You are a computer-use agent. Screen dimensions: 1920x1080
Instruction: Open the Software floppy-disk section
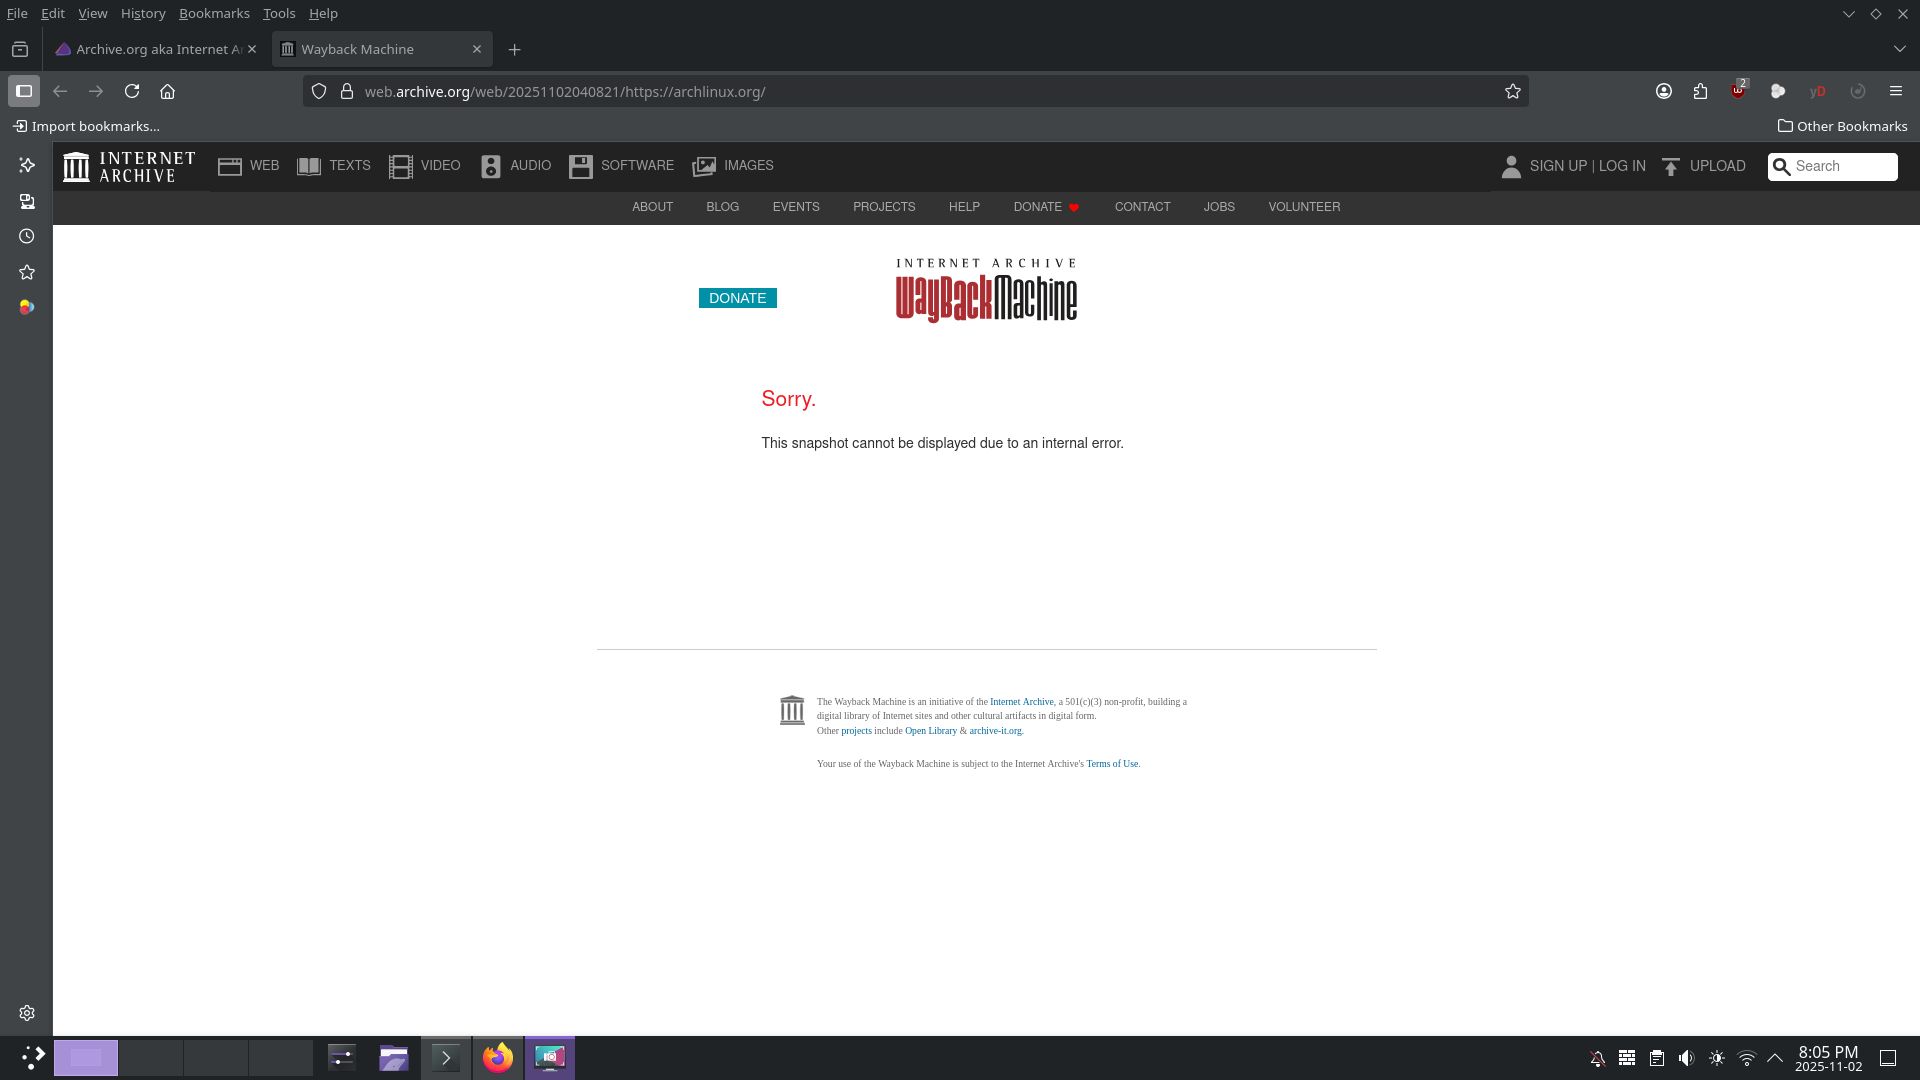(621, 166)
